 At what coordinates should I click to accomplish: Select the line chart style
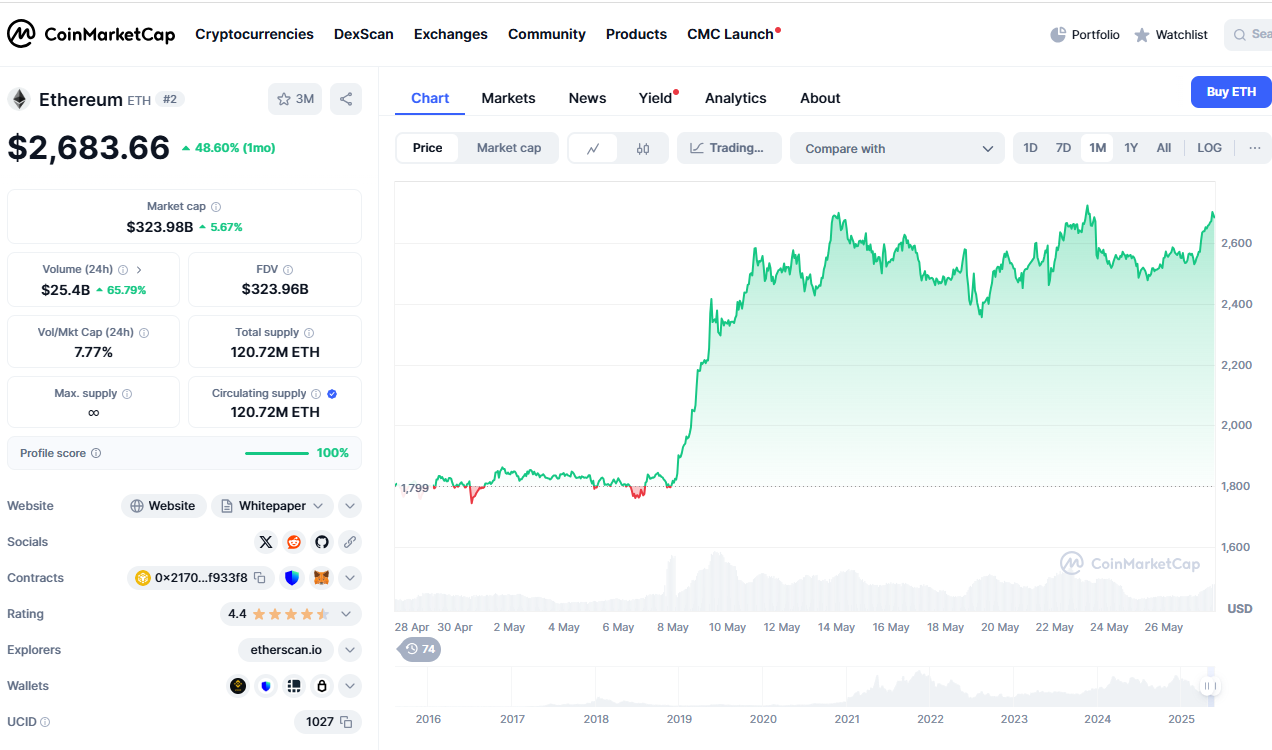click(593, 148)
